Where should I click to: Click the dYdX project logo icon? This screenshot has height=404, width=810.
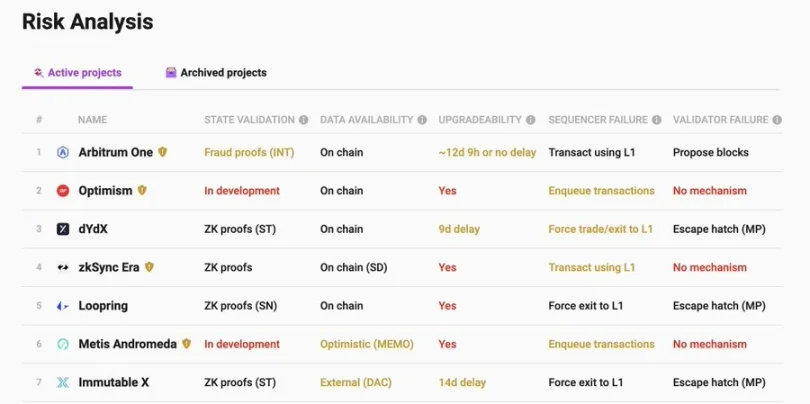(x=63, y=229)
